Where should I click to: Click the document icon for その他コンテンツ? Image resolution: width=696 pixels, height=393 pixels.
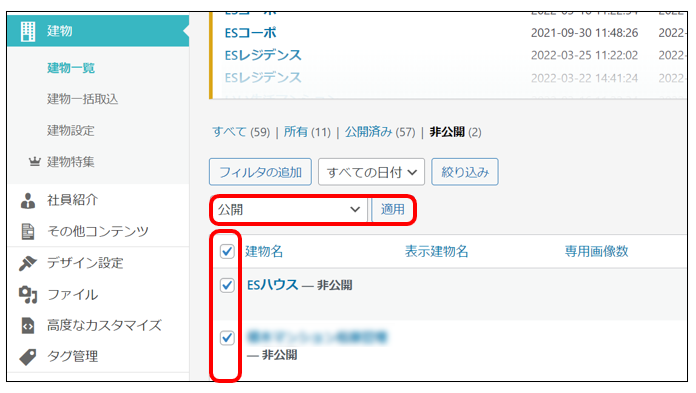coord(28,231)
